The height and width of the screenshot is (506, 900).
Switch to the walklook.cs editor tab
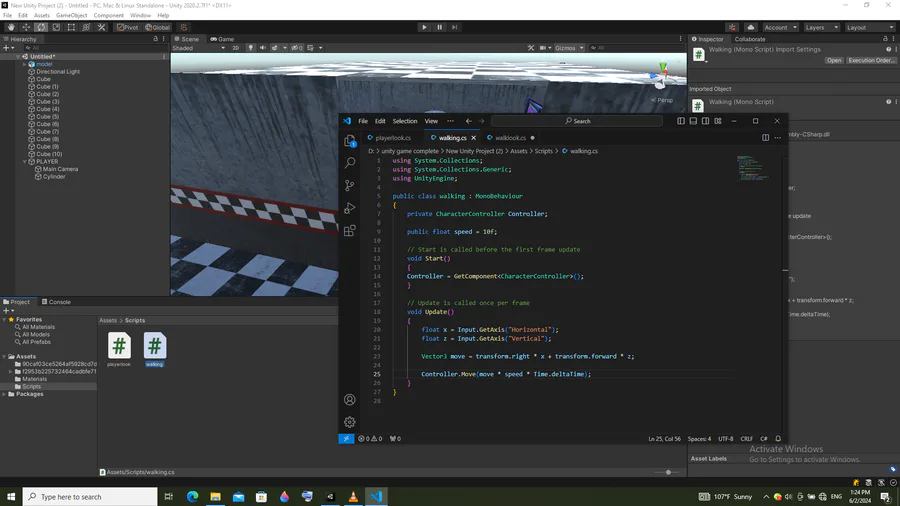click(510, 138)
